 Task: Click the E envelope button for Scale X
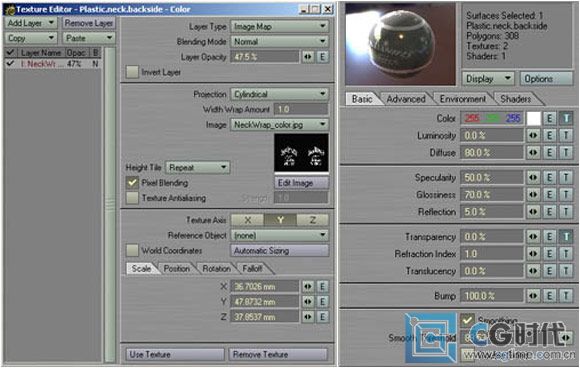point(322,287)
